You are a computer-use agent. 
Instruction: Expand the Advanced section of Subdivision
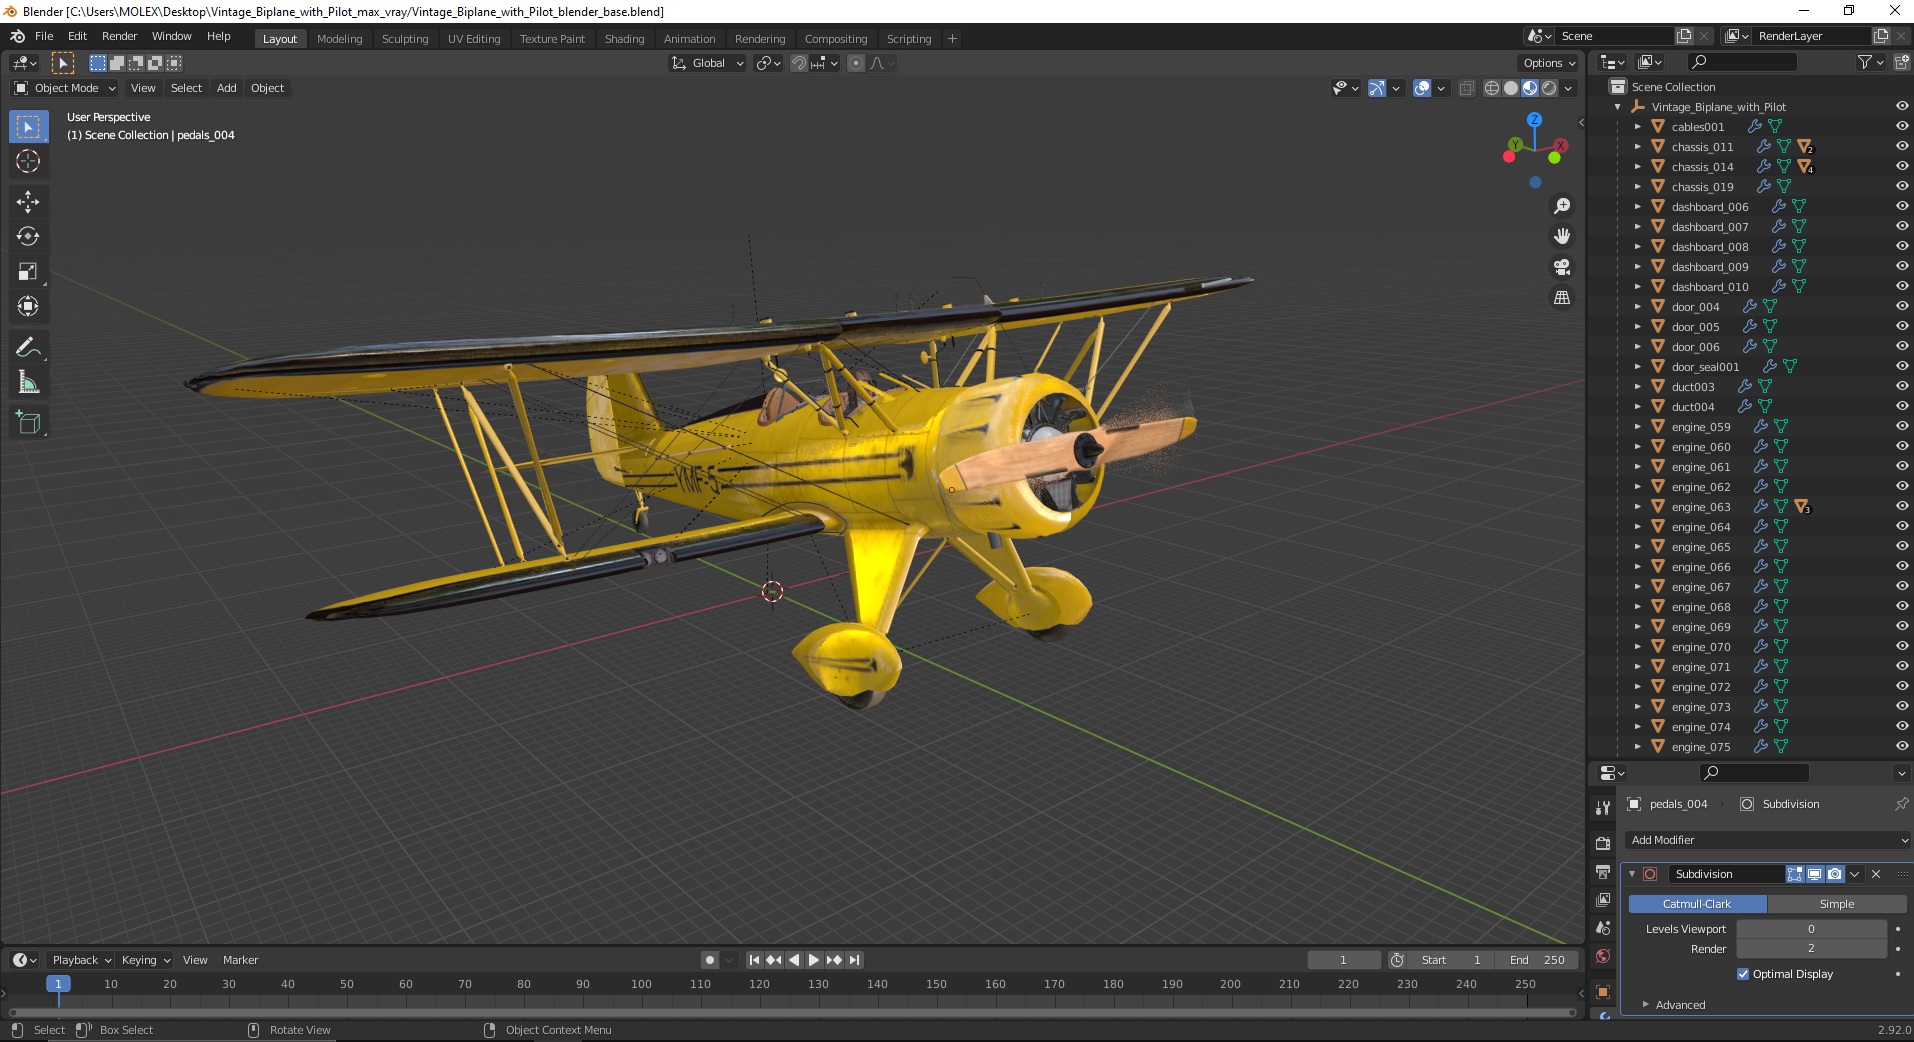tap(1679, 1005)
